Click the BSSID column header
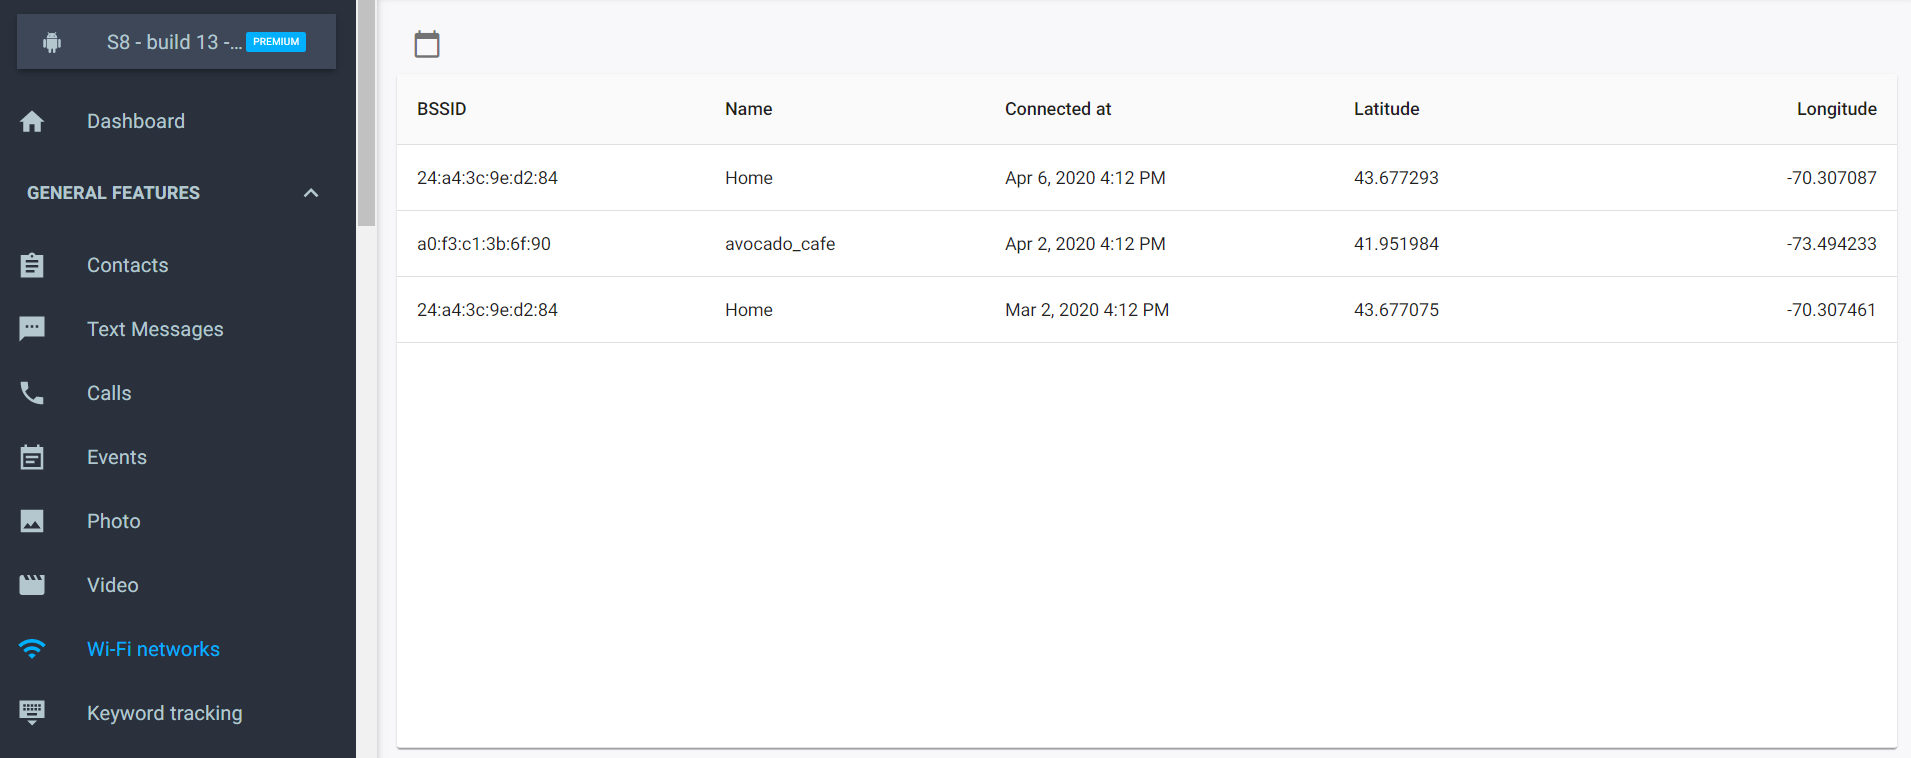Image resolution: width=1911 pixels, height=758 pixels. pyautogui.click(x=442, y=109)
